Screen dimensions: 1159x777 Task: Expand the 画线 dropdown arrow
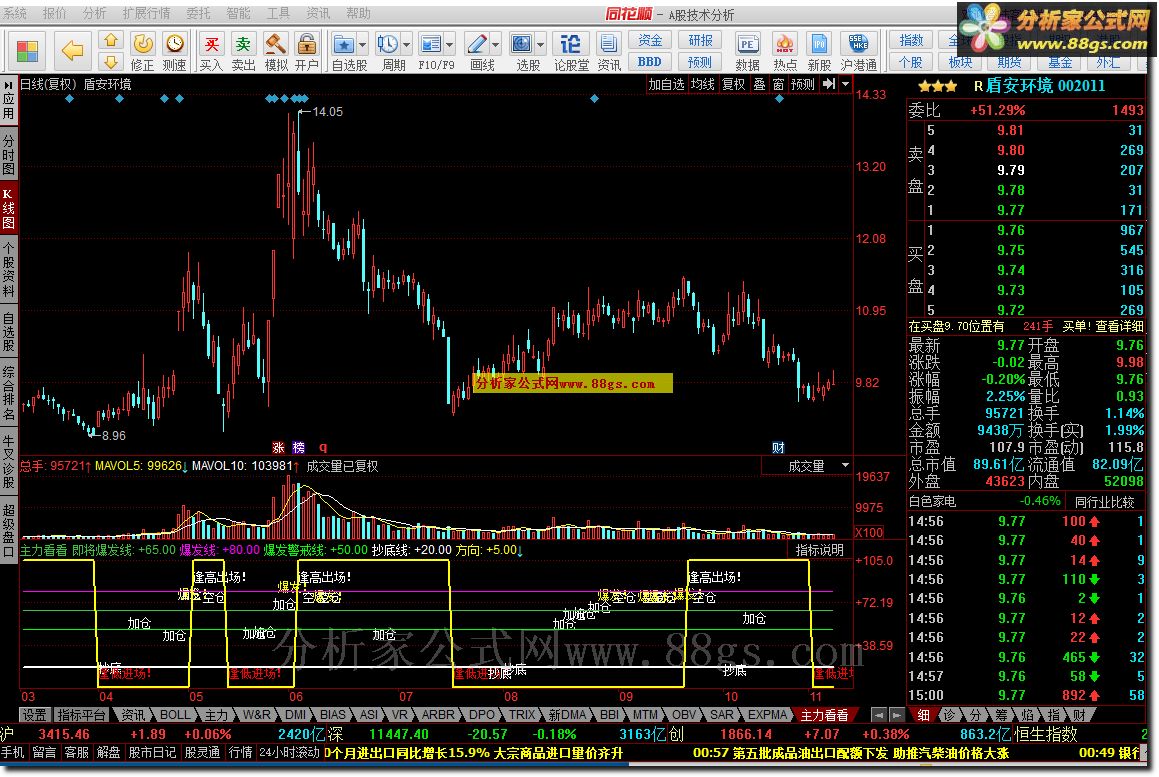click(x=495, y=45)
